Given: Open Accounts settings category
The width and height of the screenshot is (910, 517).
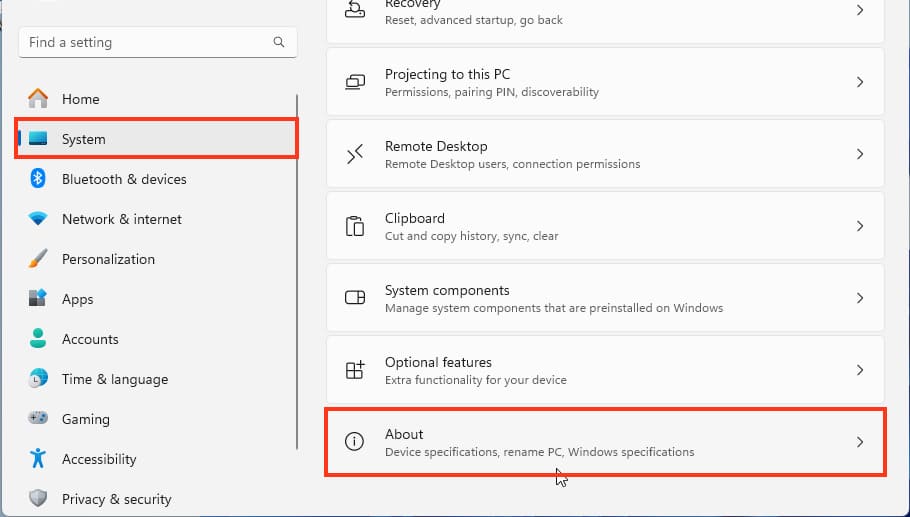Looking at the screenshot, I should point(90,339).
